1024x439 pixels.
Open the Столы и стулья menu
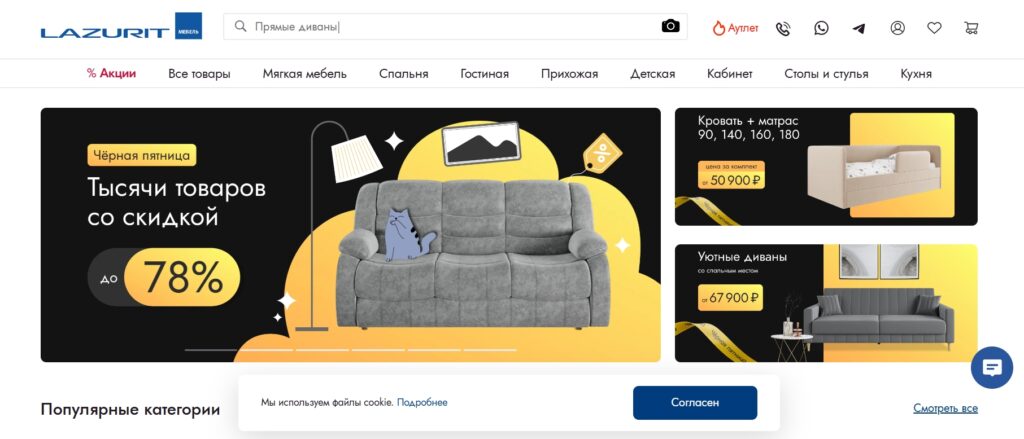pyautogui.click(x=826, y=74)
